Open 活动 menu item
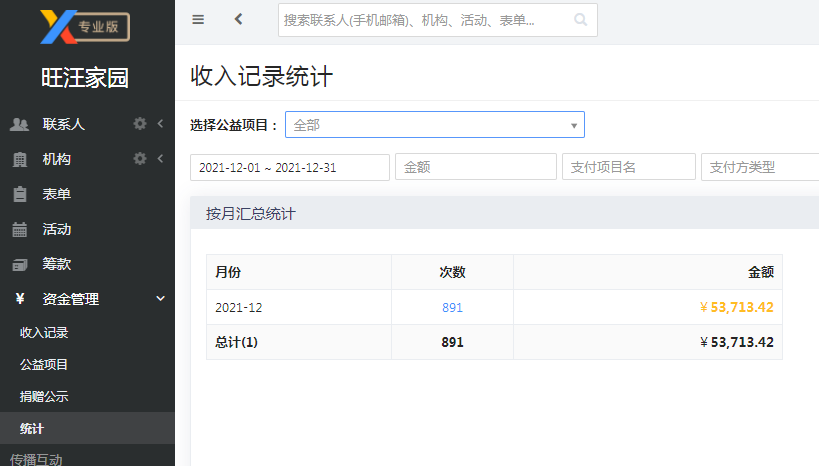The width and height of the screenshot is (819, 466). [56, 229]
